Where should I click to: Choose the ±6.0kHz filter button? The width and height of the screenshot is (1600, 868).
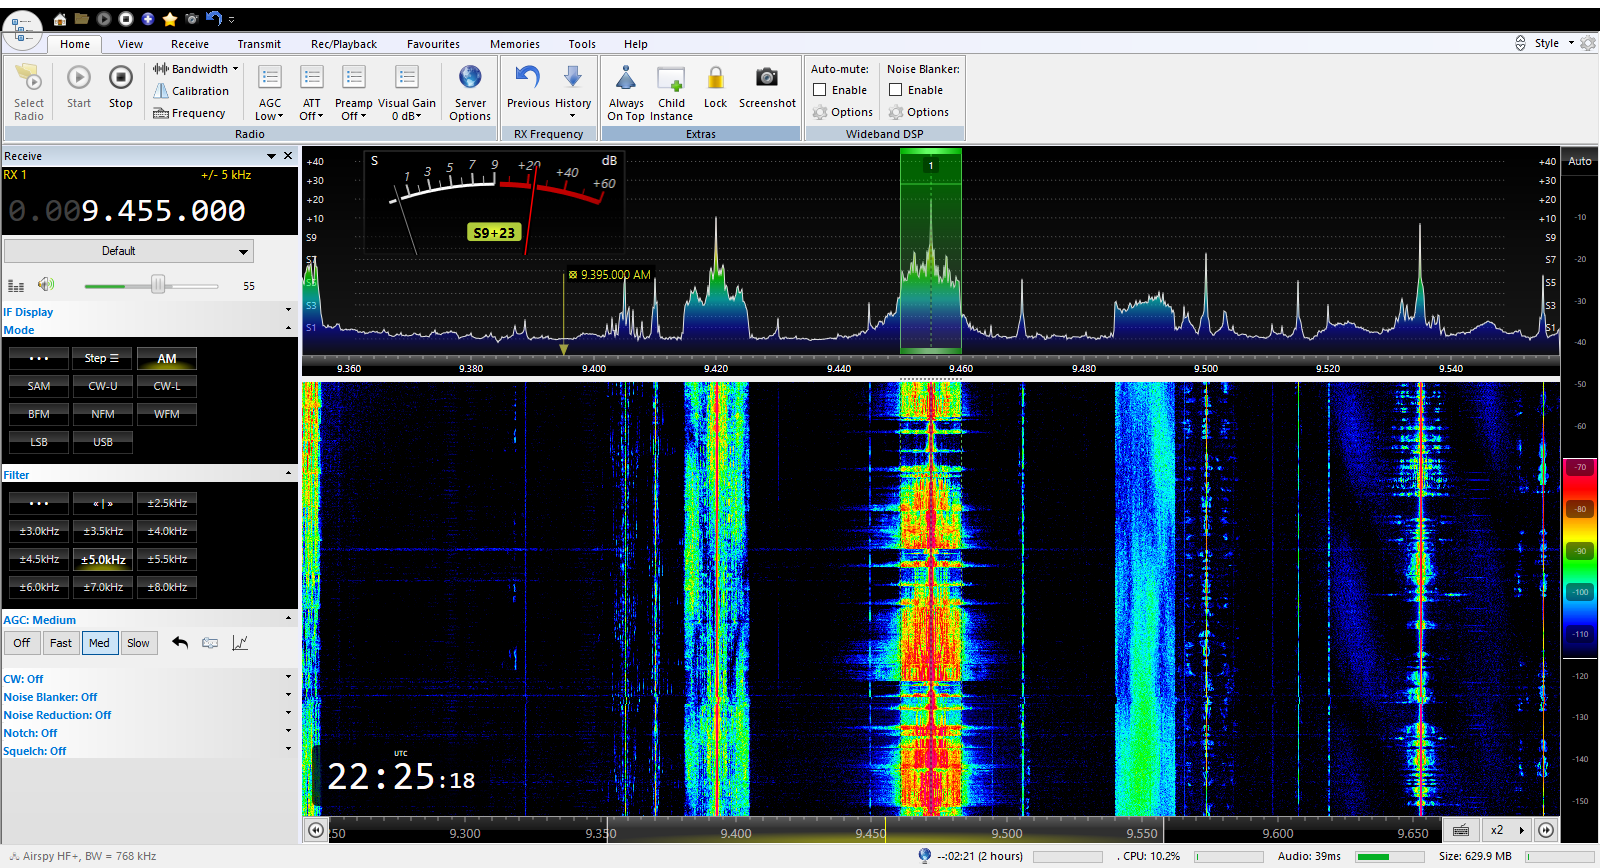coord(39,587)
